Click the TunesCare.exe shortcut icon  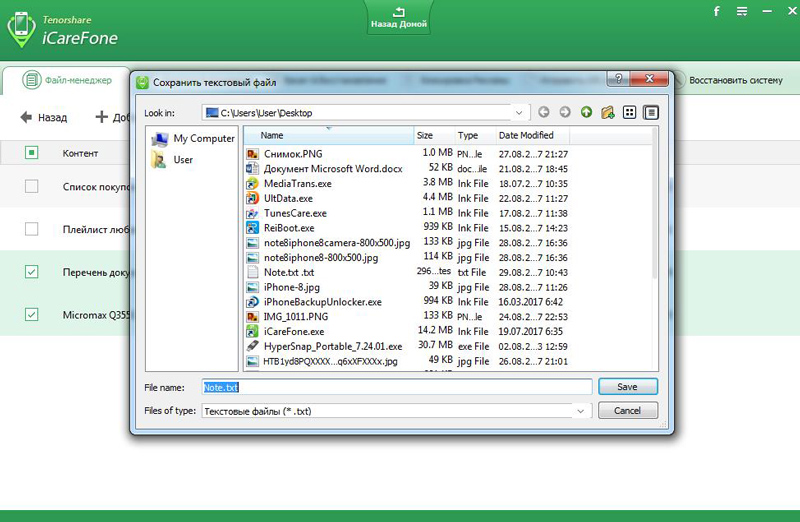click(x=253, y=213)
